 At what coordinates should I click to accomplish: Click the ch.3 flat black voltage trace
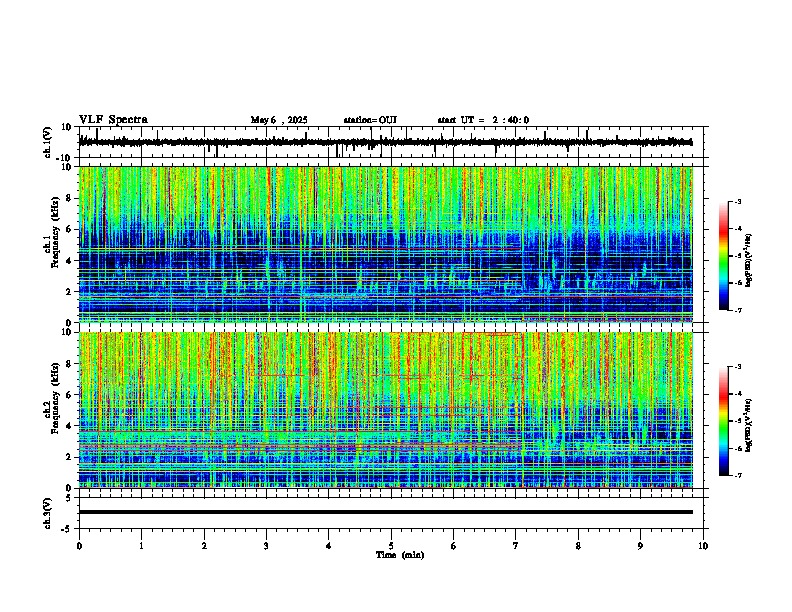[386, 512]
